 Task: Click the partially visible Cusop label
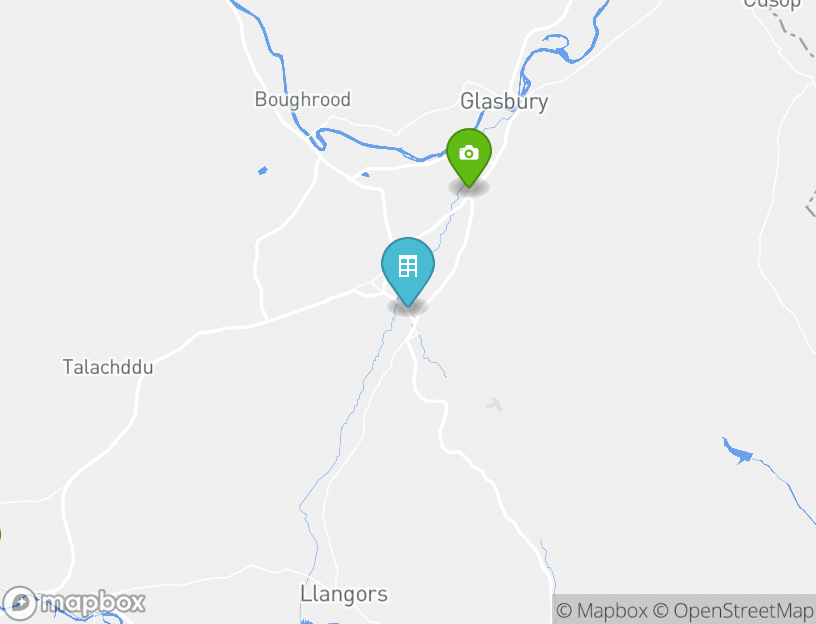(x=772, y=4)
